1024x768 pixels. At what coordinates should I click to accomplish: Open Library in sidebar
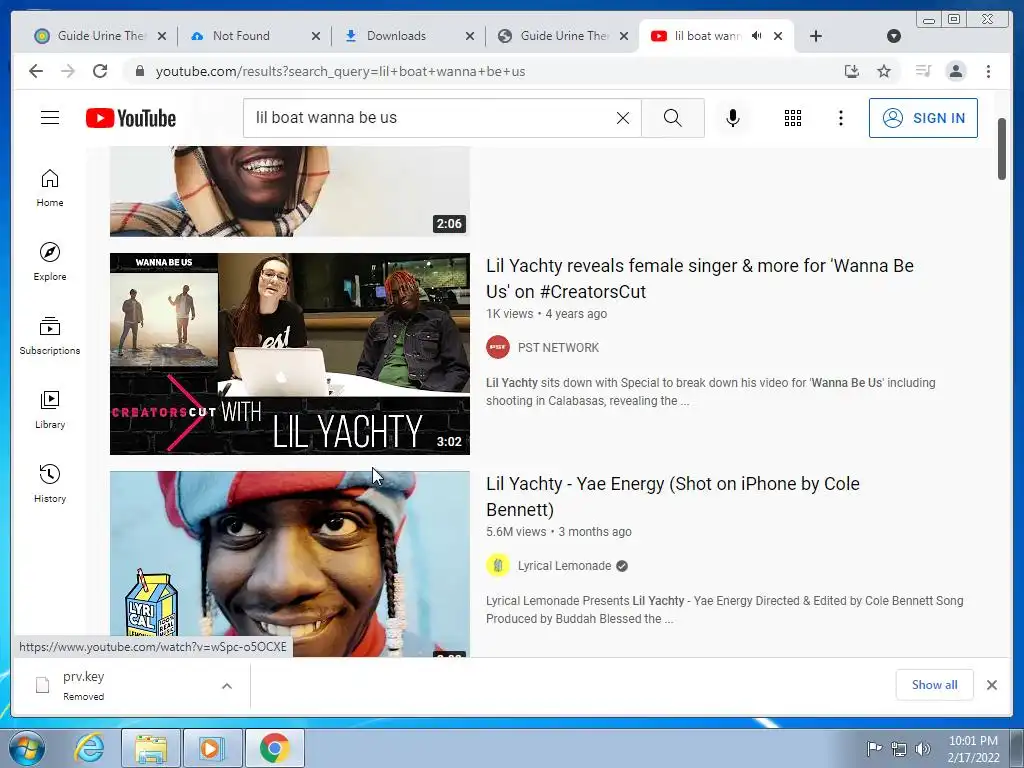[50, 409]
